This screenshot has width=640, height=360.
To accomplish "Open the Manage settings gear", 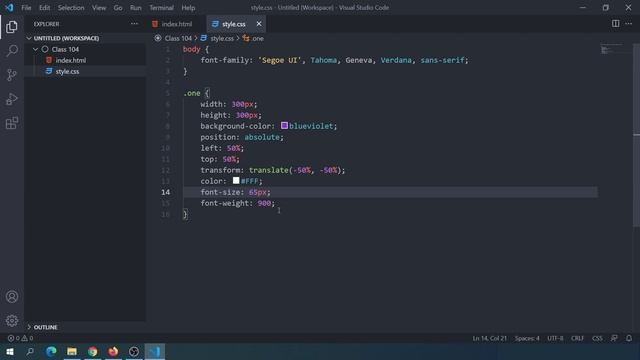I will coord(12,320).
